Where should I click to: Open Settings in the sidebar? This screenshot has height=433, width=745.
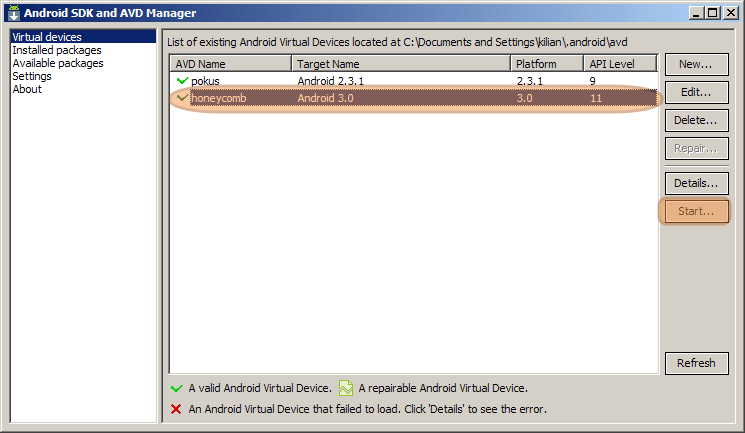(31, 76)
